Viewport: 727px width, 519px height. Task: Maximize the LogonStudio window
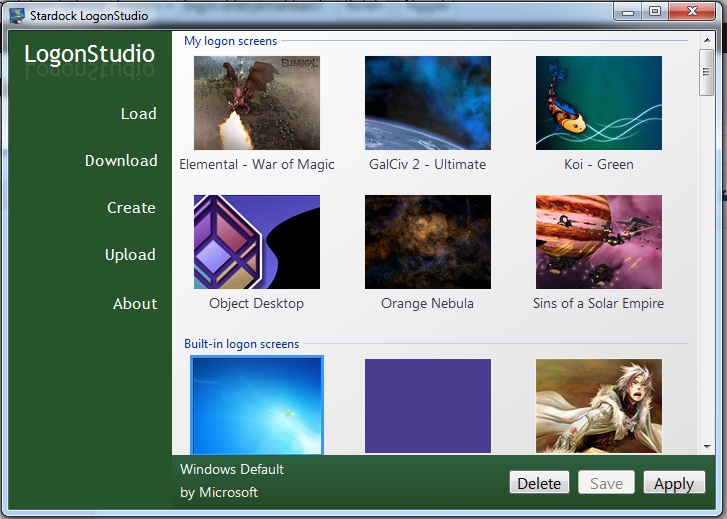655,12
